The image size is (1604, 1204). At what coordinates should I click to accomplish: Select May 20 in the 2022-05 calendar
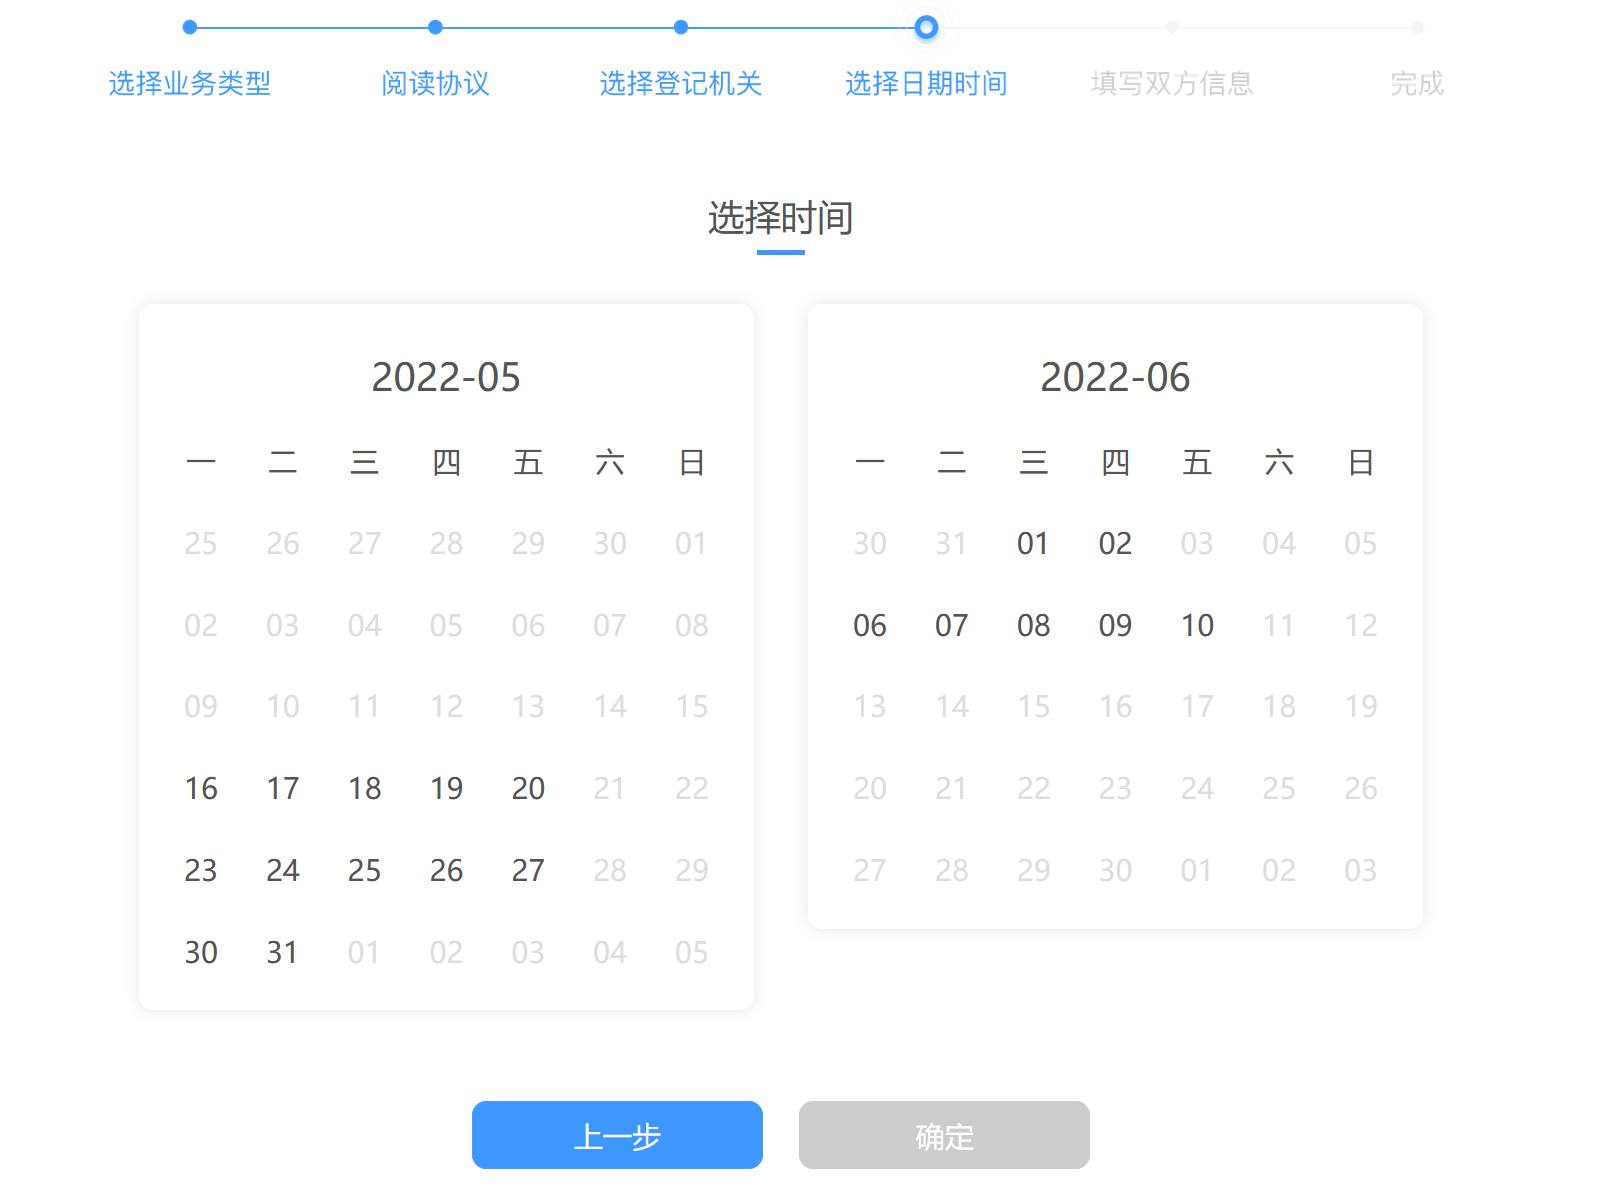528,788
